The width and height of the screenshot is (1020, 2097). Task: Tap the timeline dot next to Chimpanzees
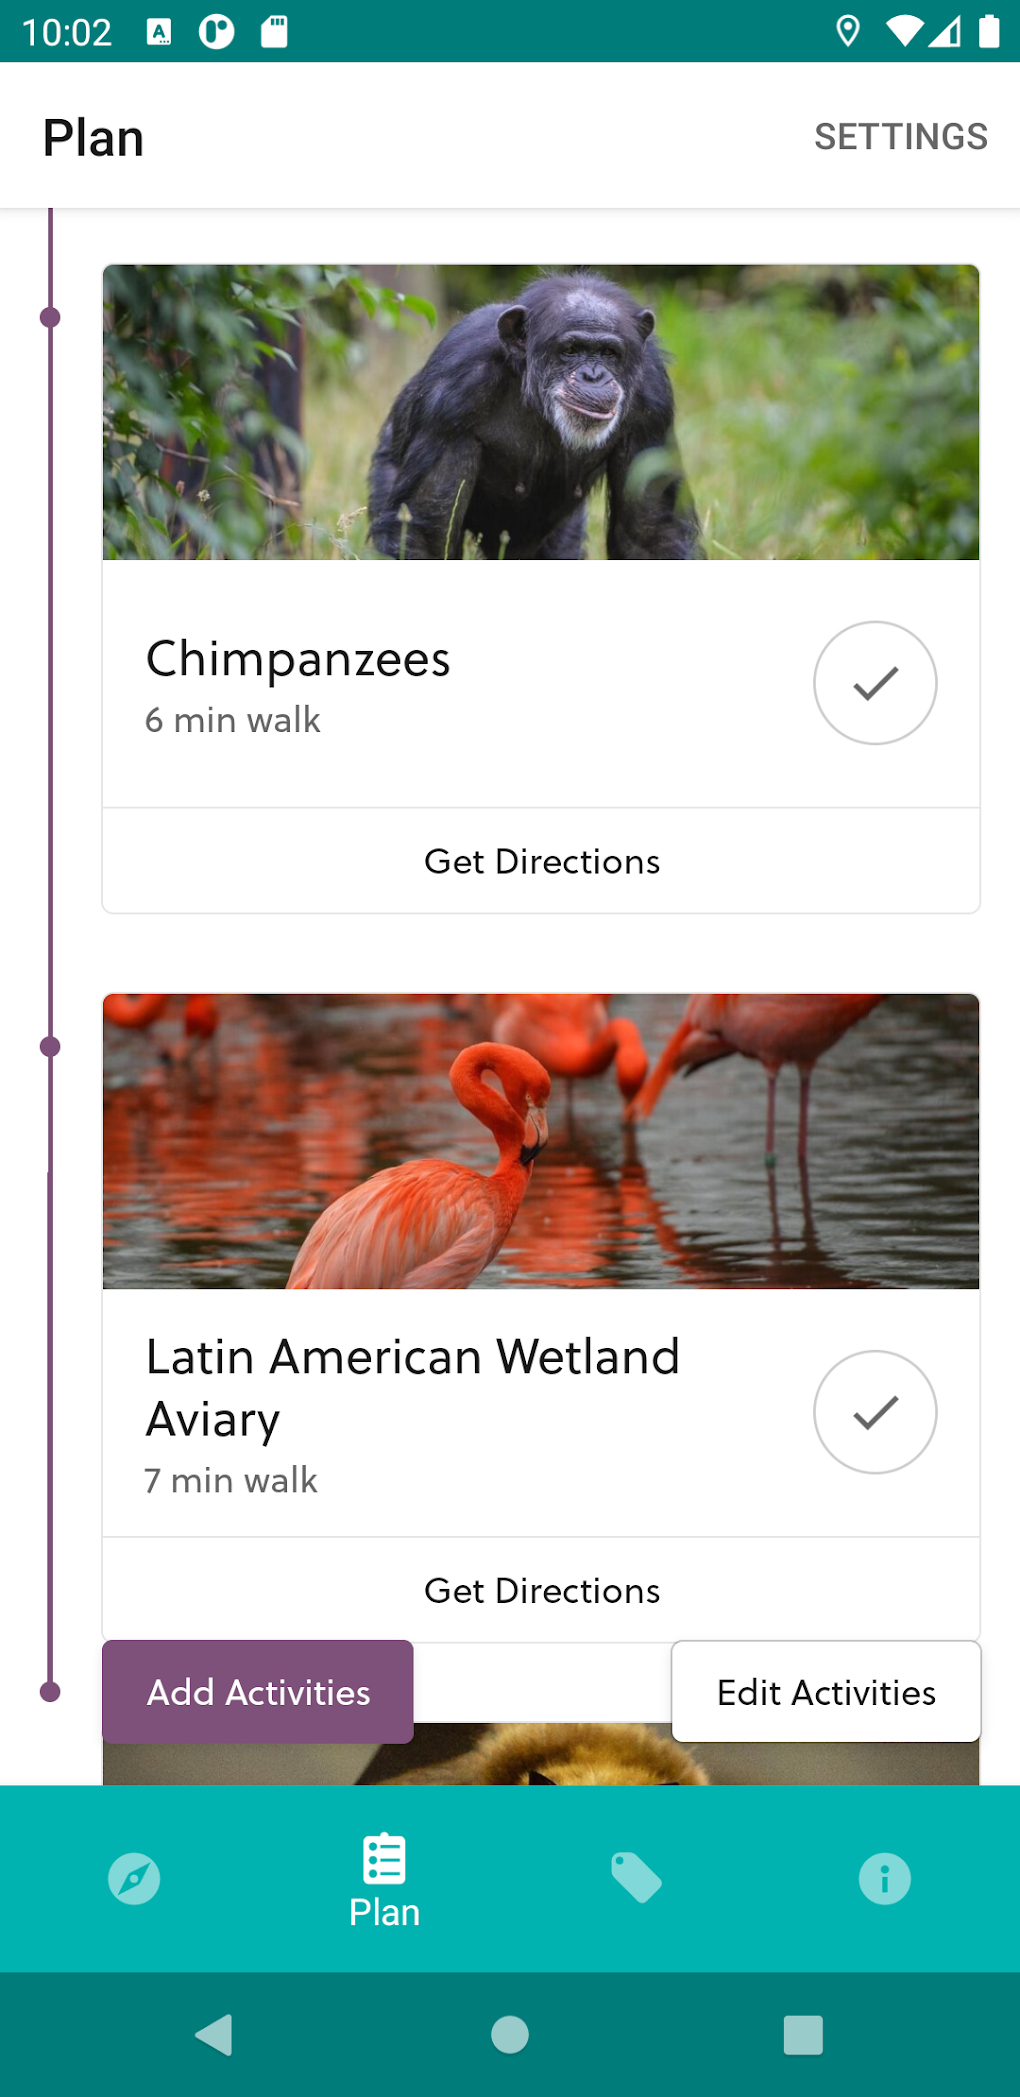(x=50, y=318)
